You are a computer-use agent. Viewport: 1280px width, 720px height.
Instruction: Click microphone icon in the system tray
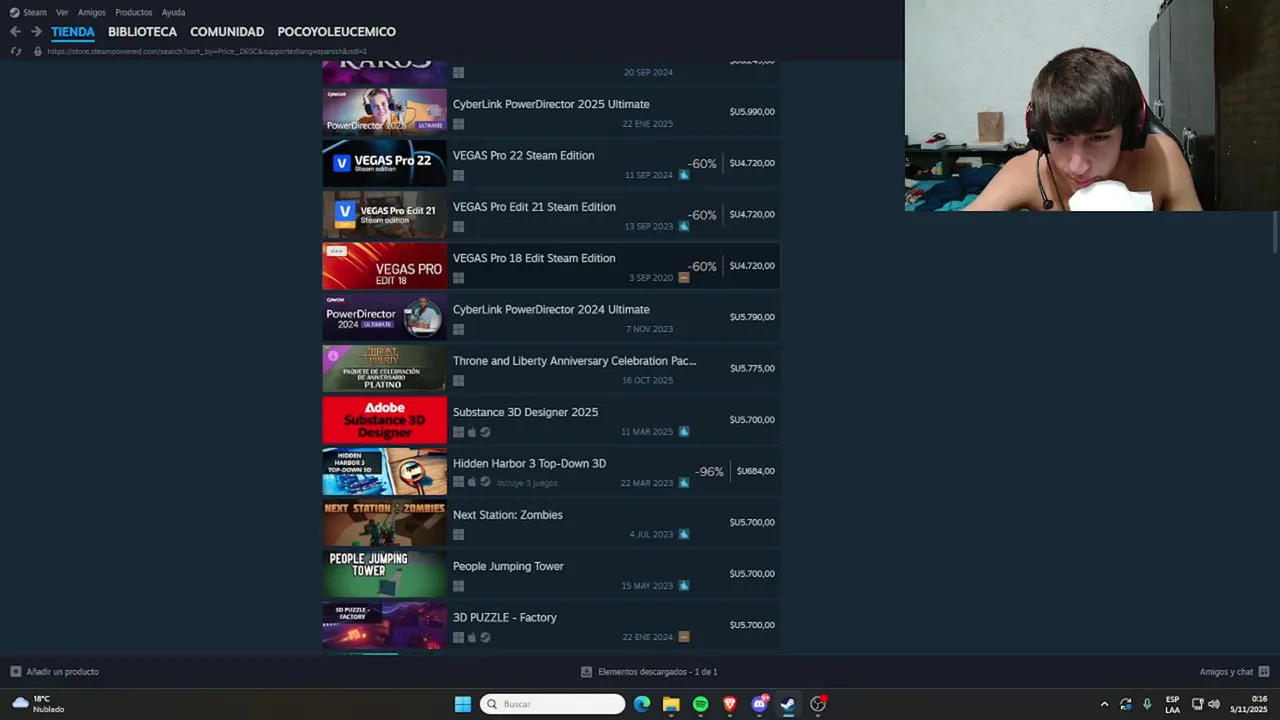coord(1147,704)
